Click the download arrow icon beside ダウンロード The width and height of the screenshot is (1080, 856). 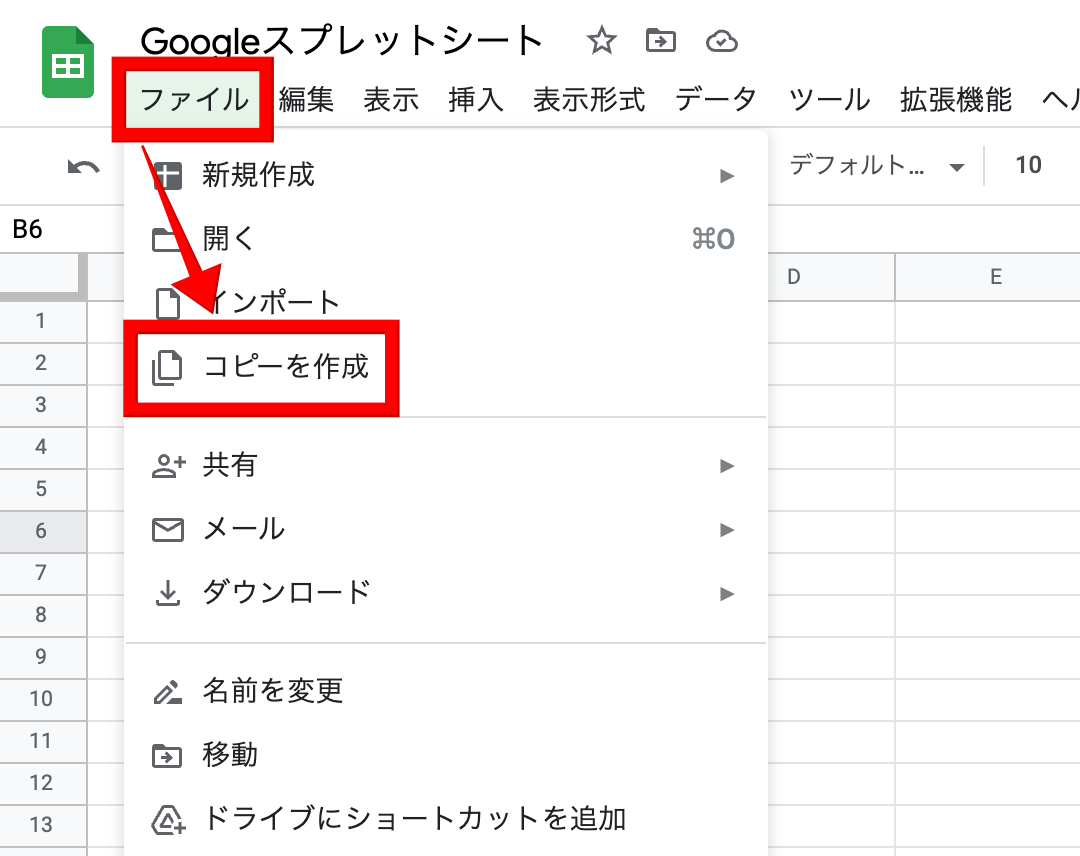tap(167, 593)
